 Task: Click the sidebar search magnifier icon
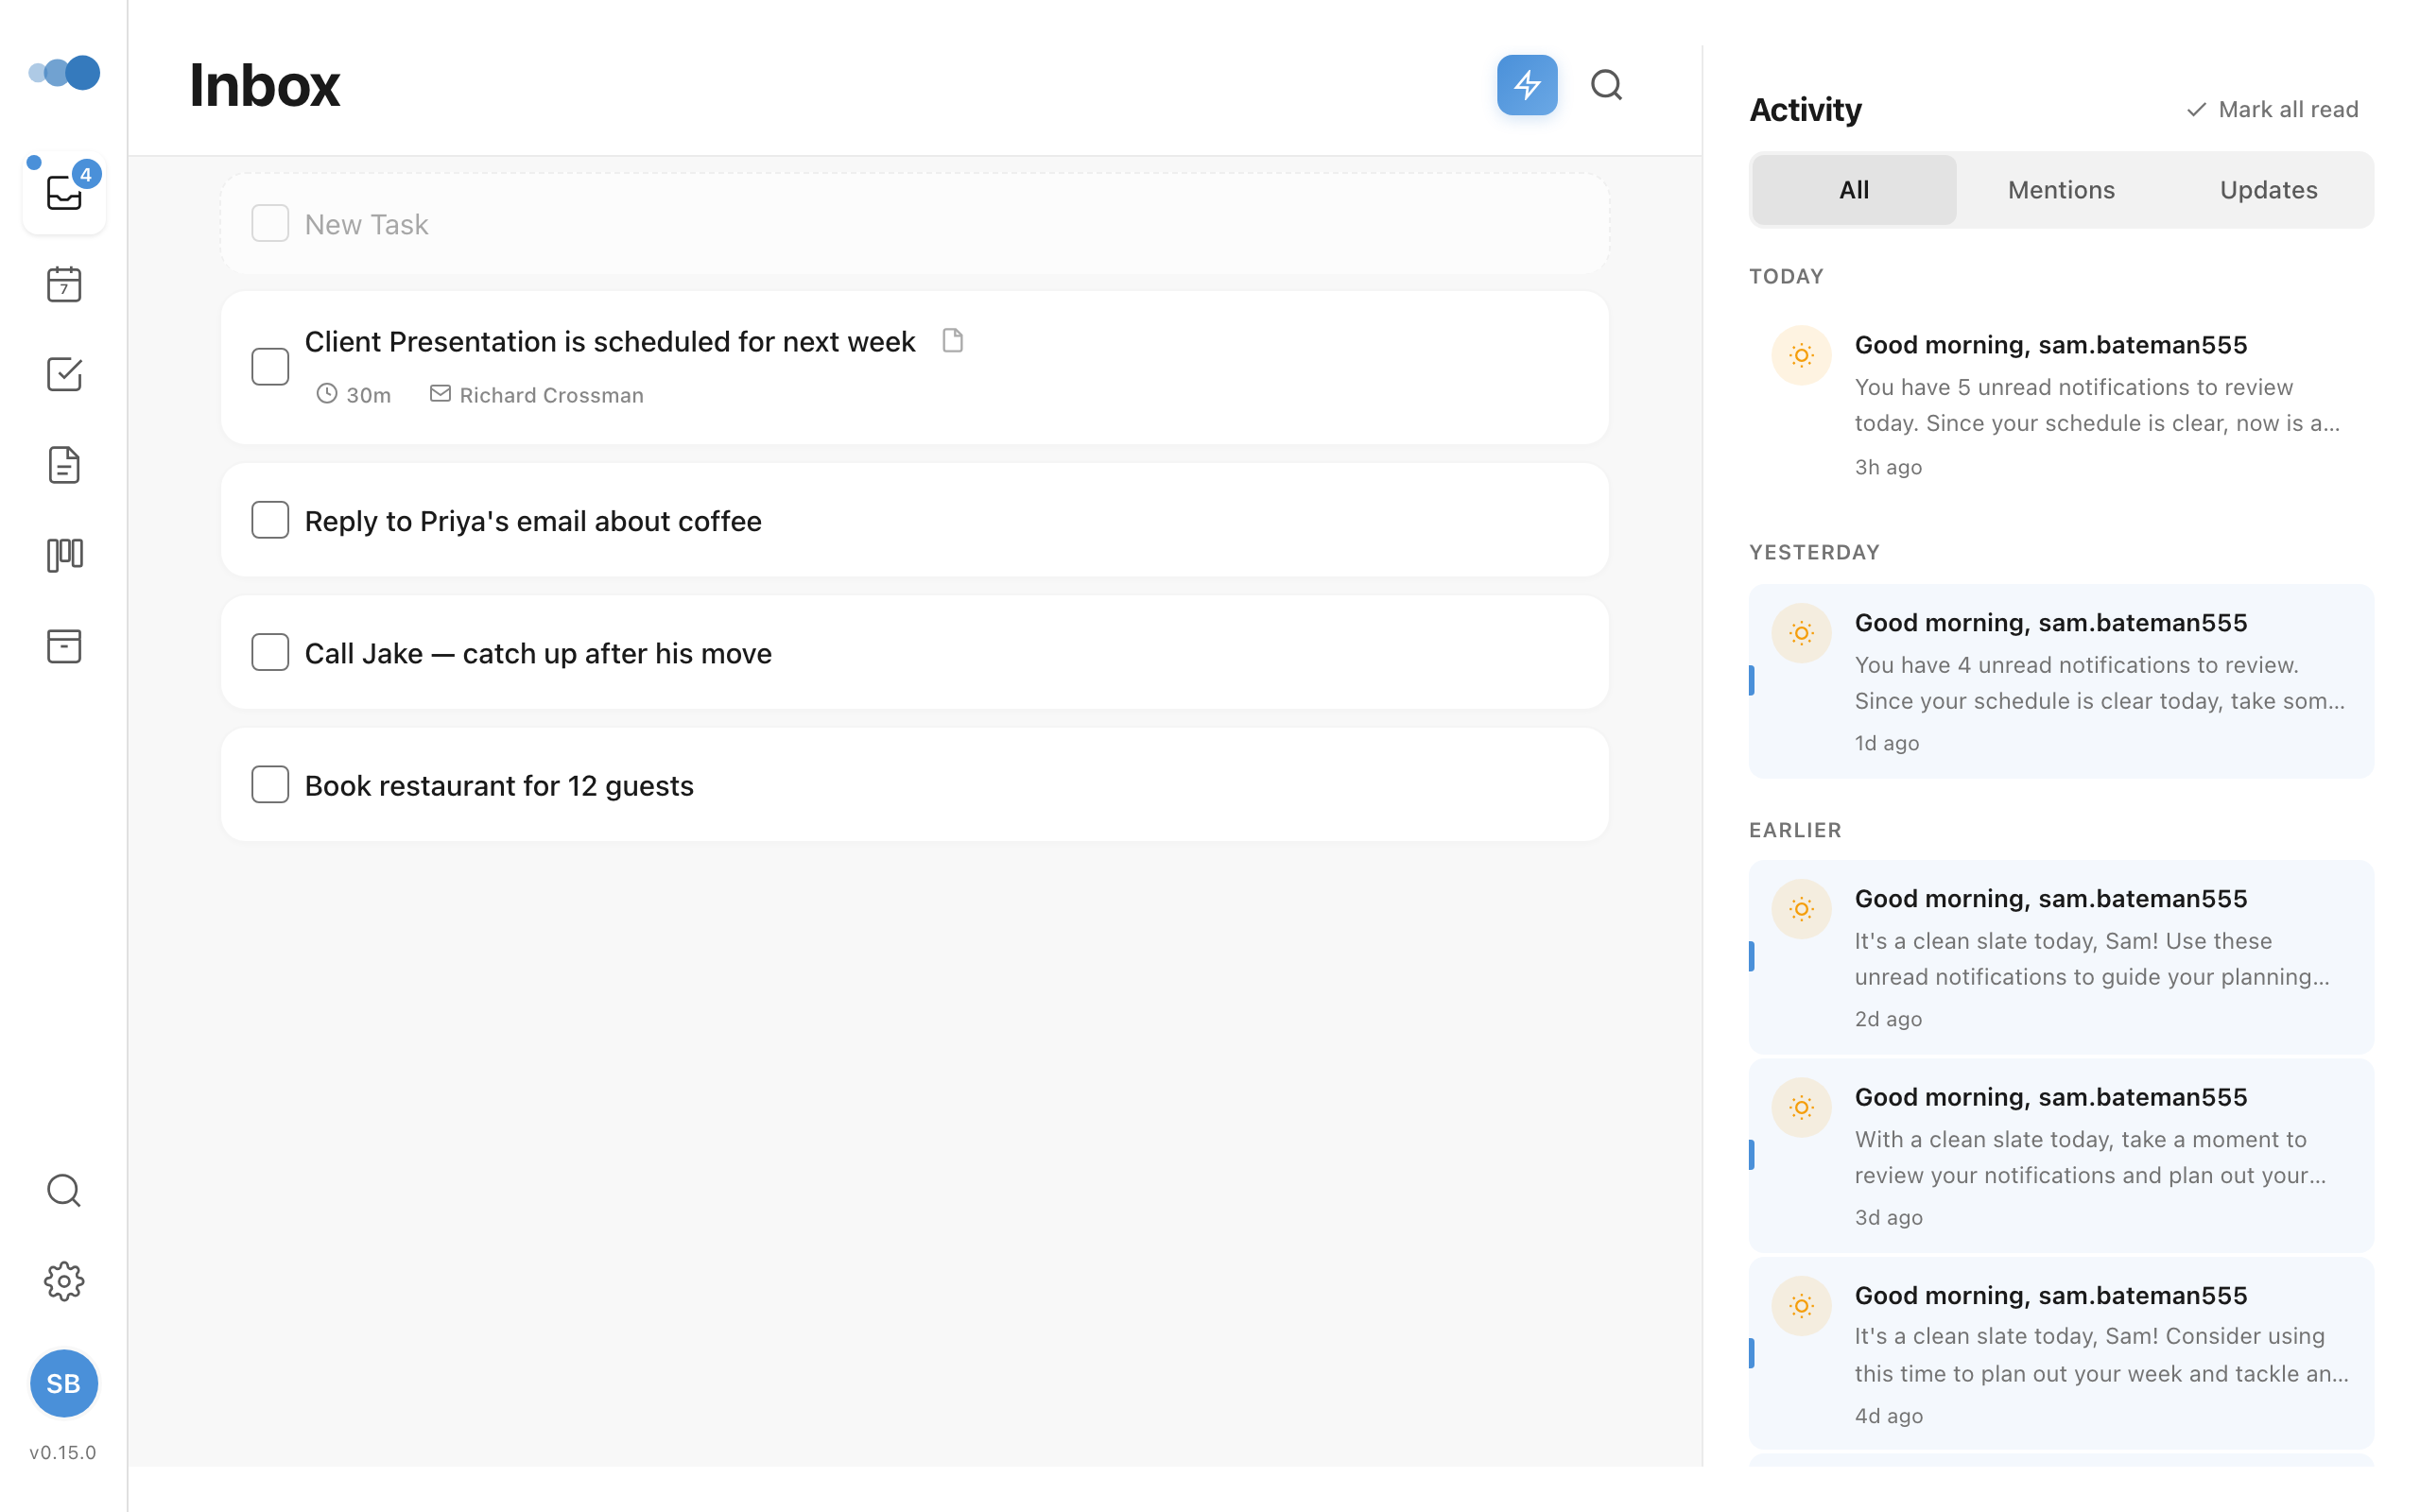tap(64, 1190)
